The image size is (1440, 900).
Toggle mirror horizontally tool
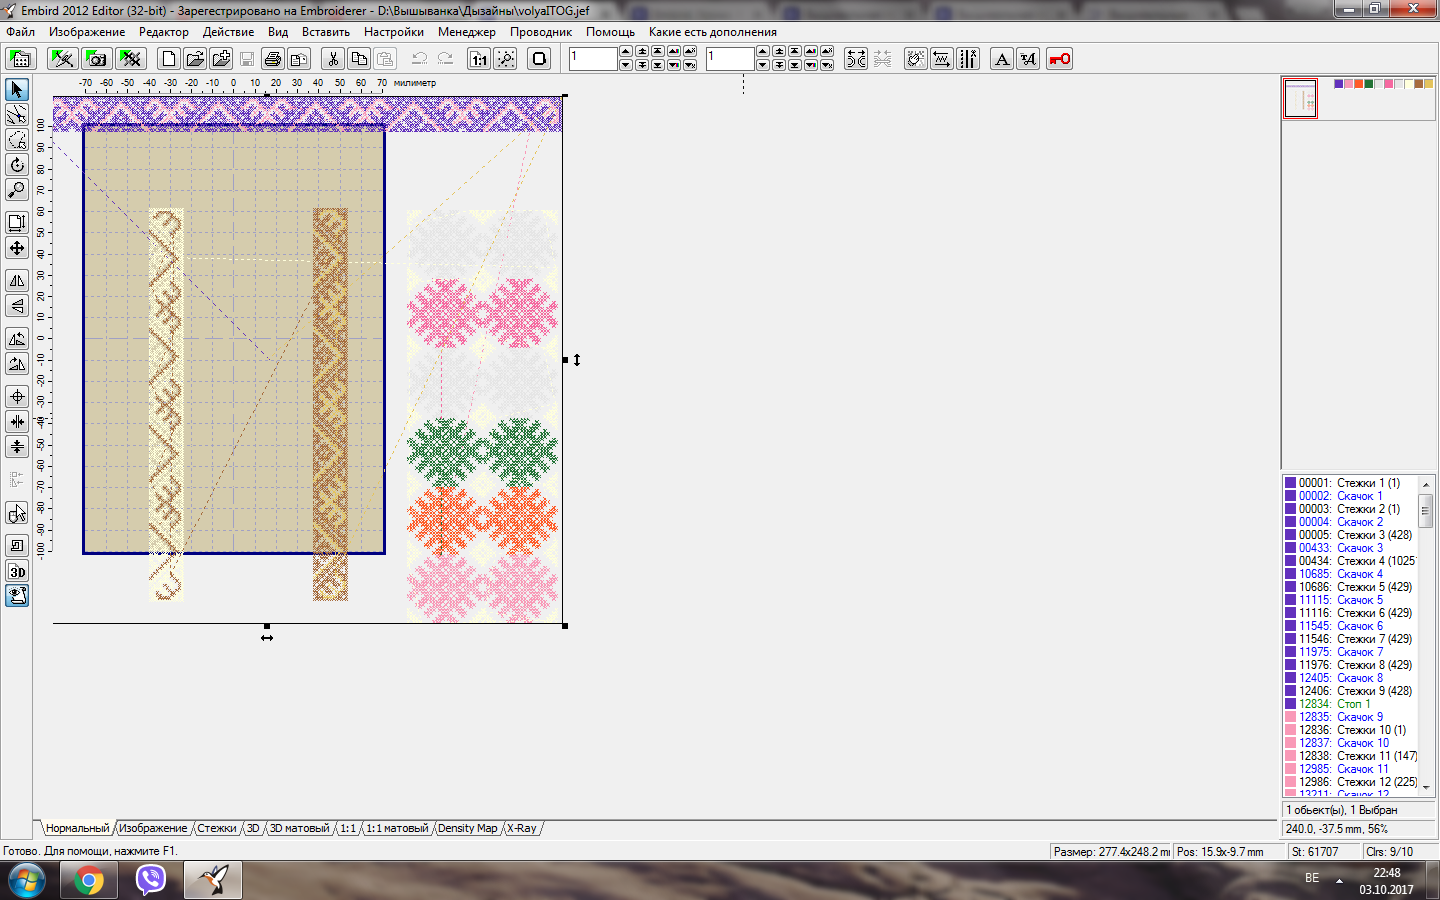click(x=17, y=281)
